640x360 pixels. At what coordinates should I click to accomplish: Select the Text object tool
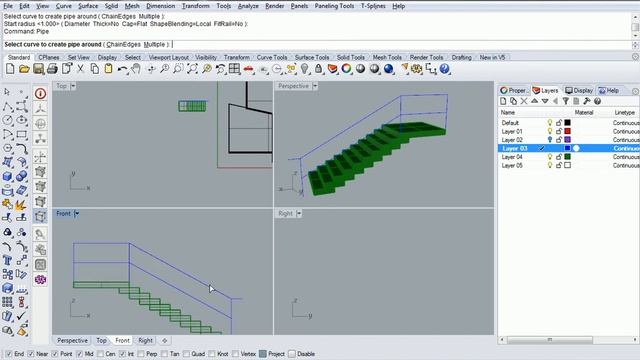7,260
